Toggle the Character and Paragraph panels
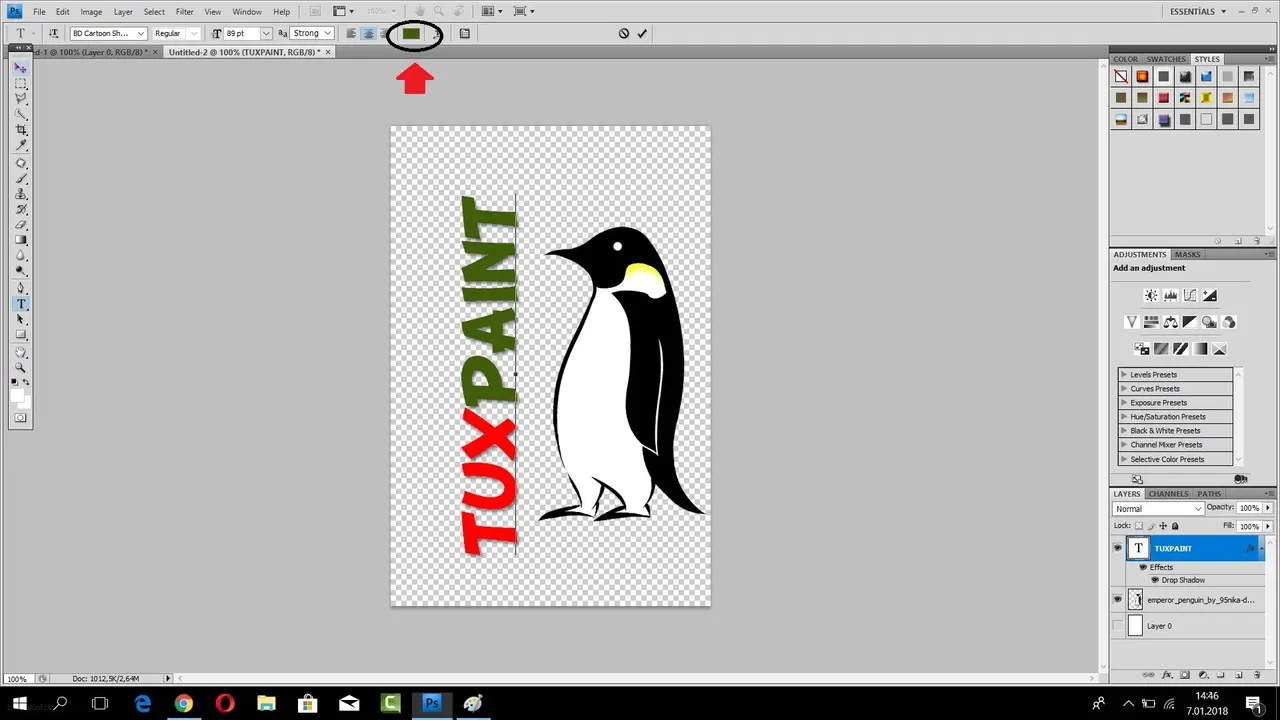Viewport: 1280px width, 720px height. coord(464,33)
